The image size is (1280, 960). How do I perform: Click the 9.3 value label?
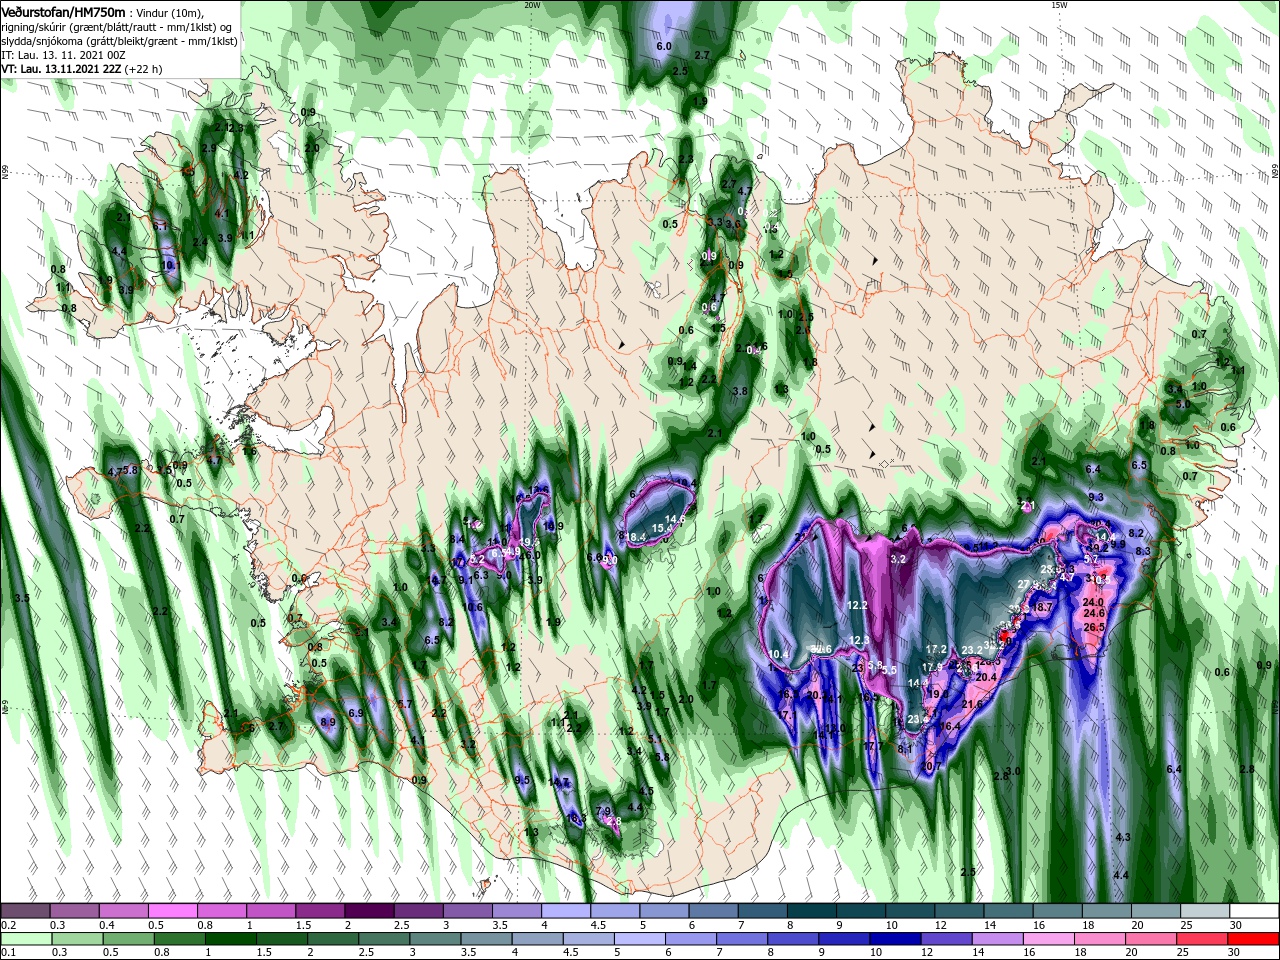(1096, 497)
